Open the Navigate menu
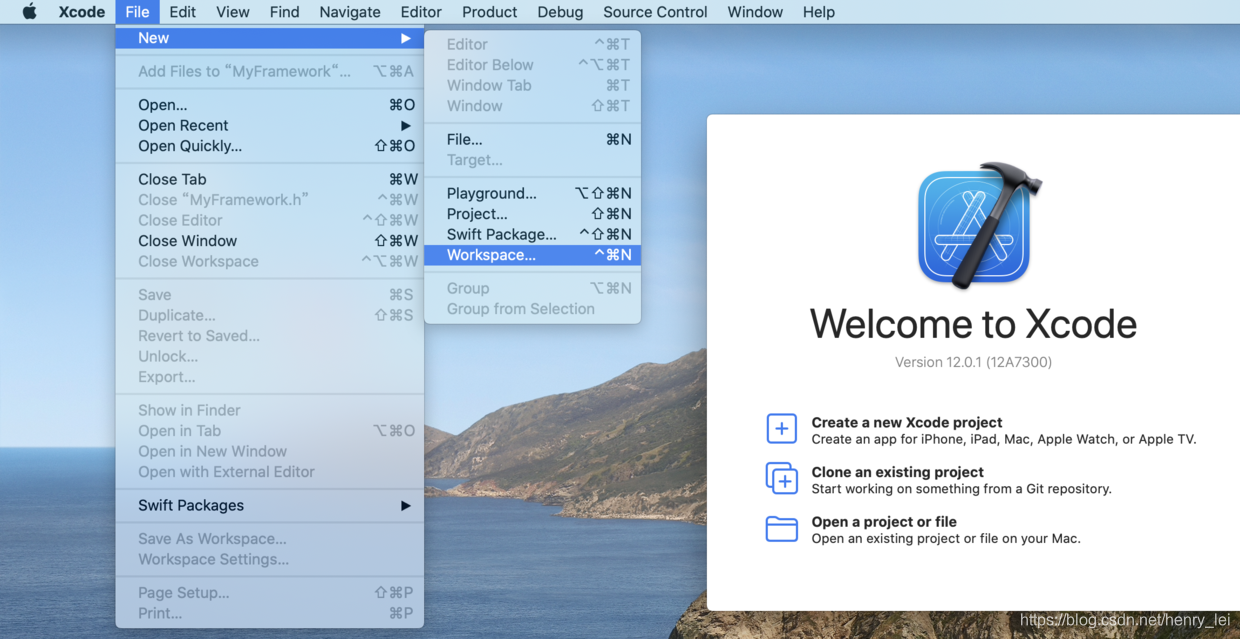This screenshot has width=1240, height=639. tap(350, 12)
